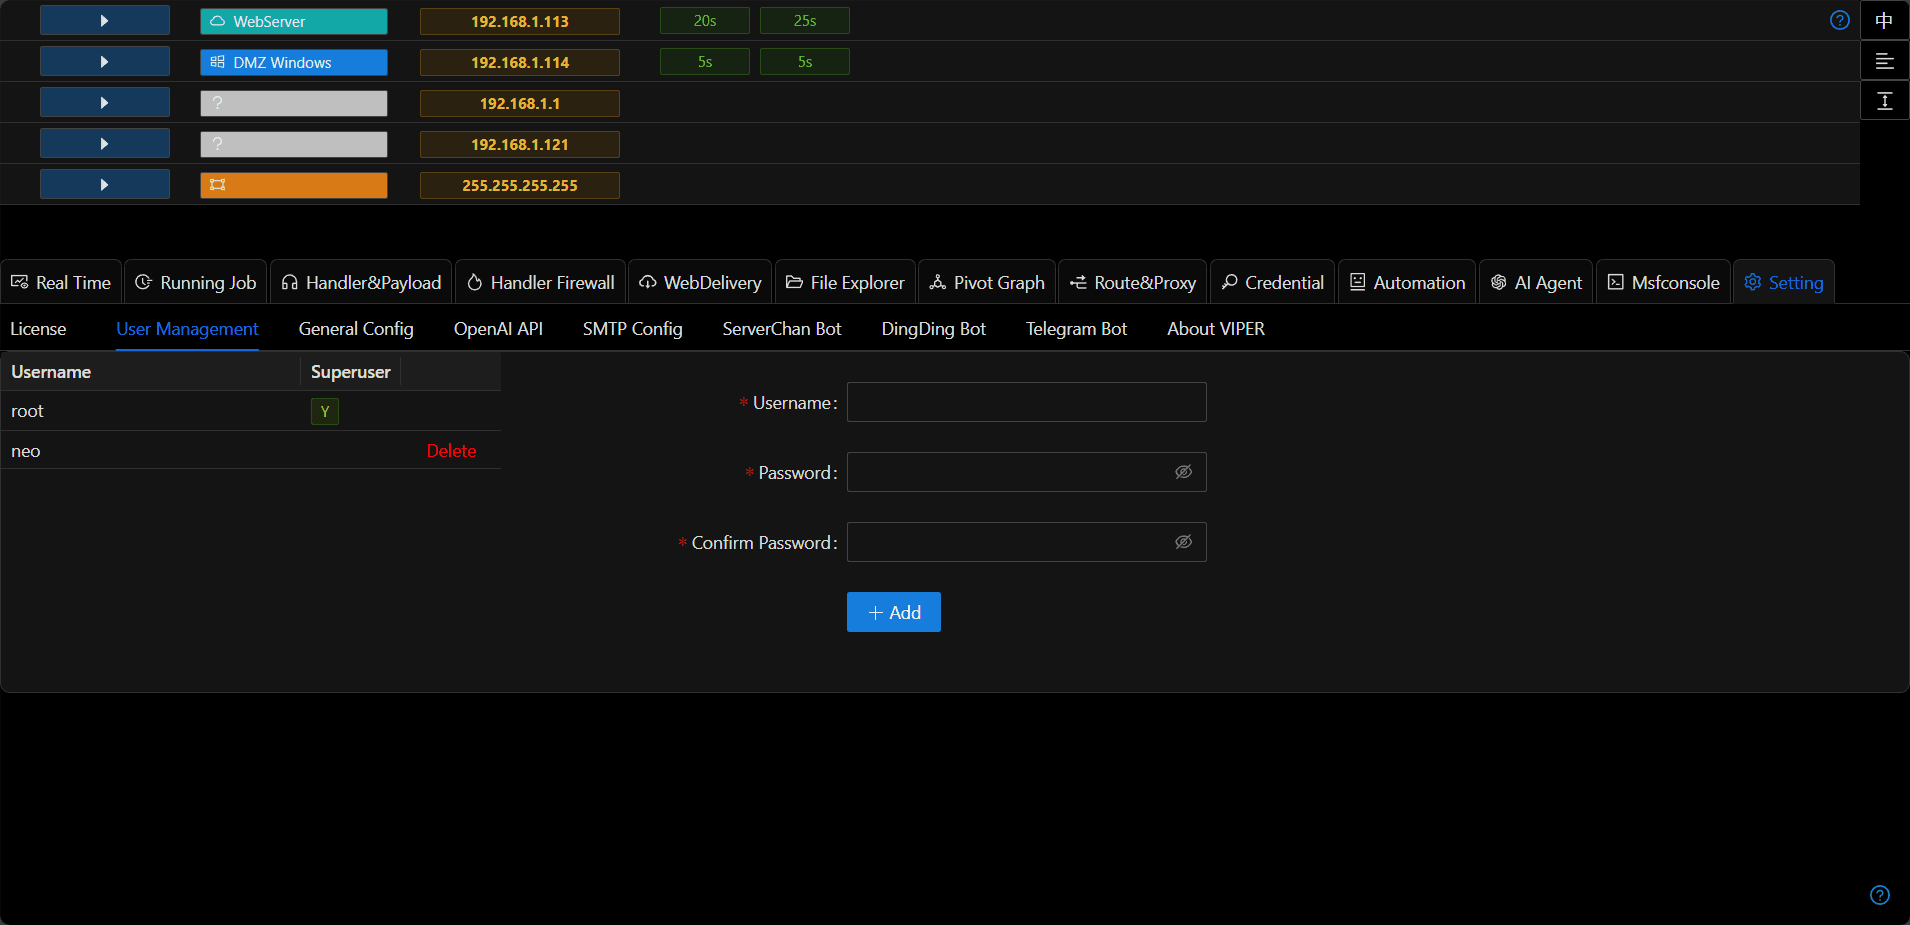Click the 20s session tag on WebServer
The width and height of the screenshot is (1910, 925).
(x=705, y=21)
